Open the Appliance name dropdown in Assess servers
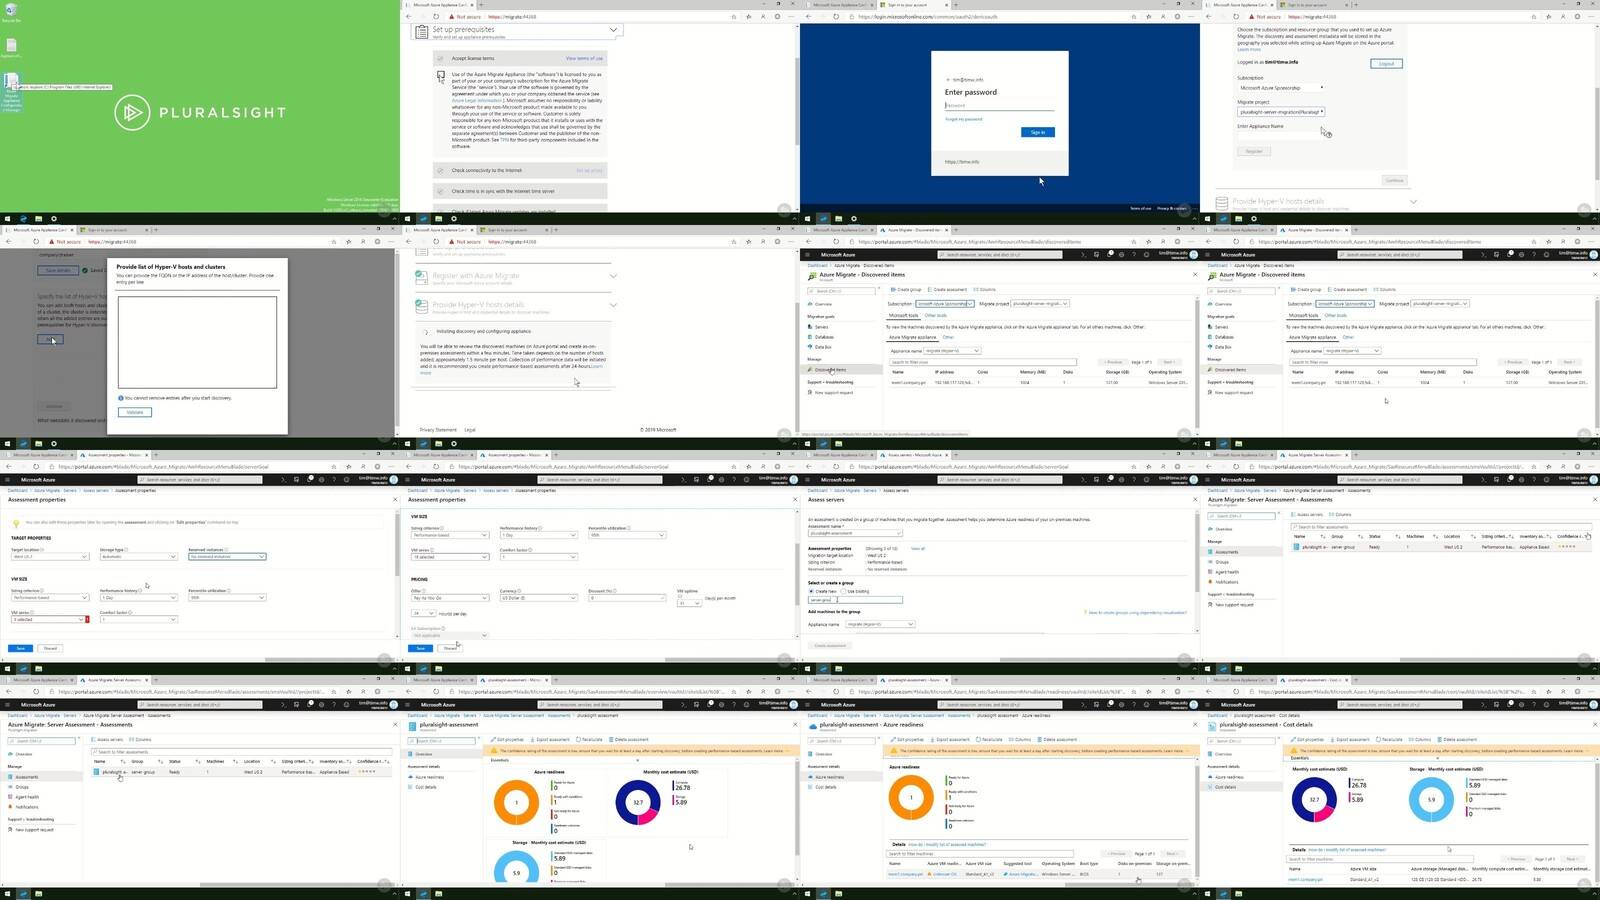Viewport: 1600px width, 900px height. click(879, 624)
